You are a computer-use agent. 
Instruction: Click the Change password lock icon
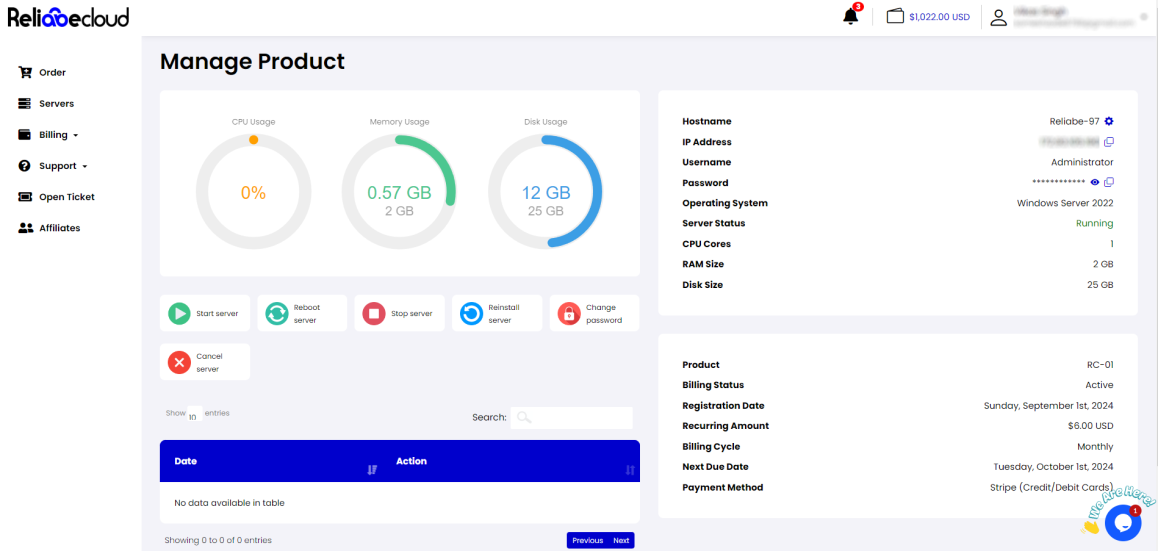click(569, 313)
